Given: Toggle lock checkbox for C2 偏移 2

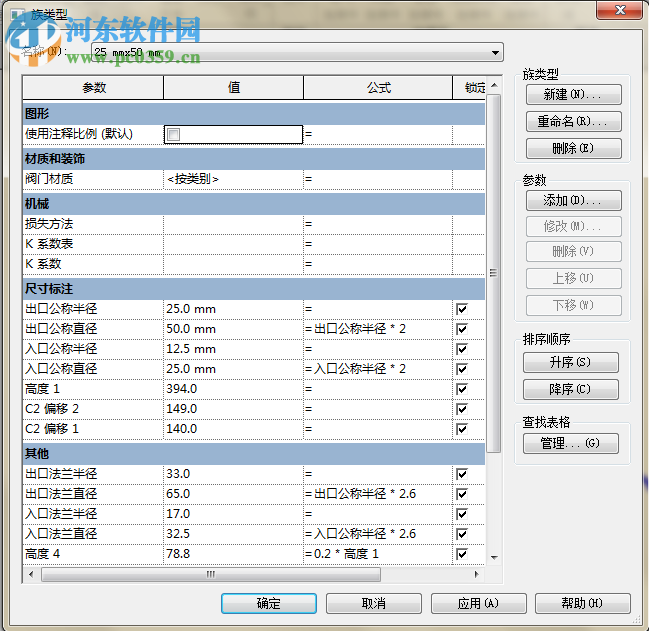Looking at the screenshot, I should coord(462,409).
